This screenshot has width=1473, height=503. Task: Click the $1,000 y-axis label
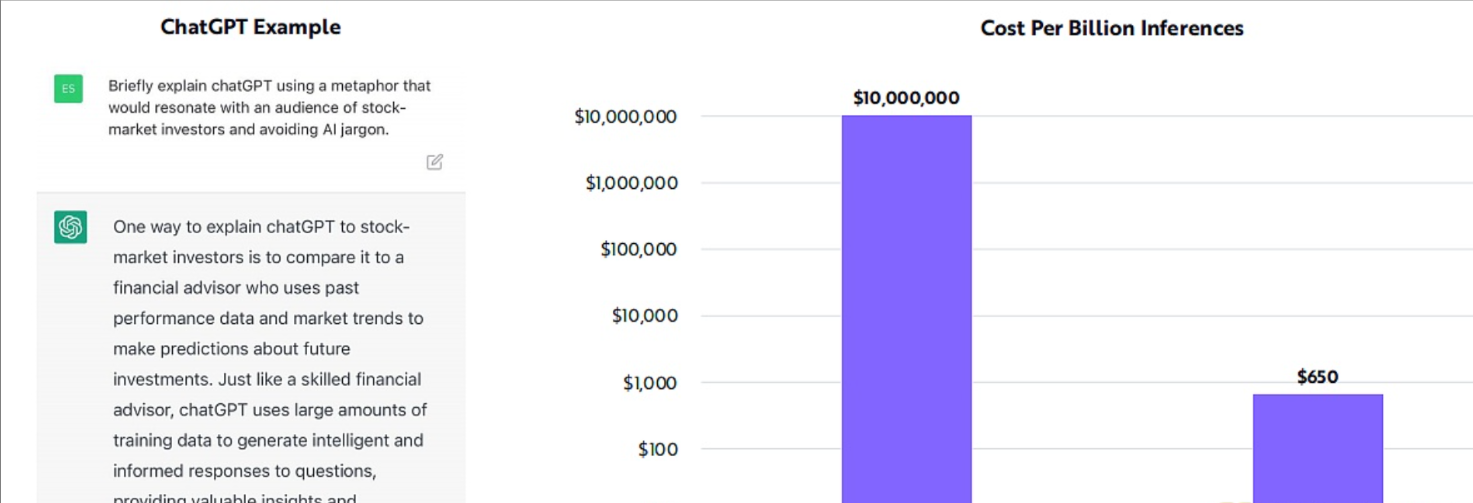(650, 382)
